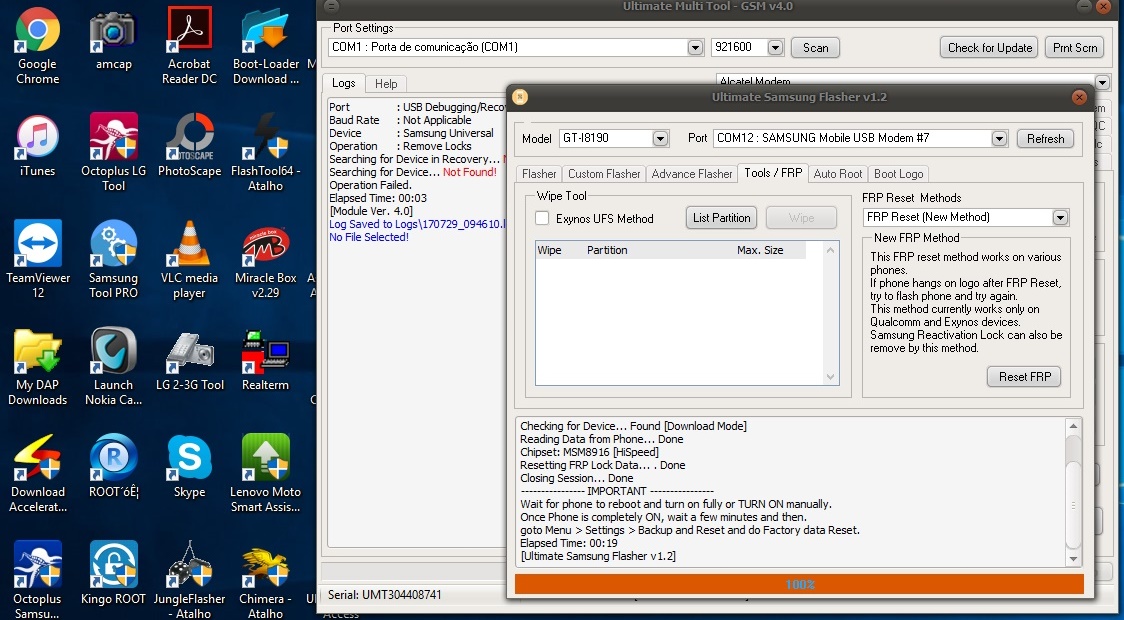The width and height of the screenshot is (1124, 620).
Task: Open COM1 port selection dropdown in Multi Tool
Action: (695, 47)
